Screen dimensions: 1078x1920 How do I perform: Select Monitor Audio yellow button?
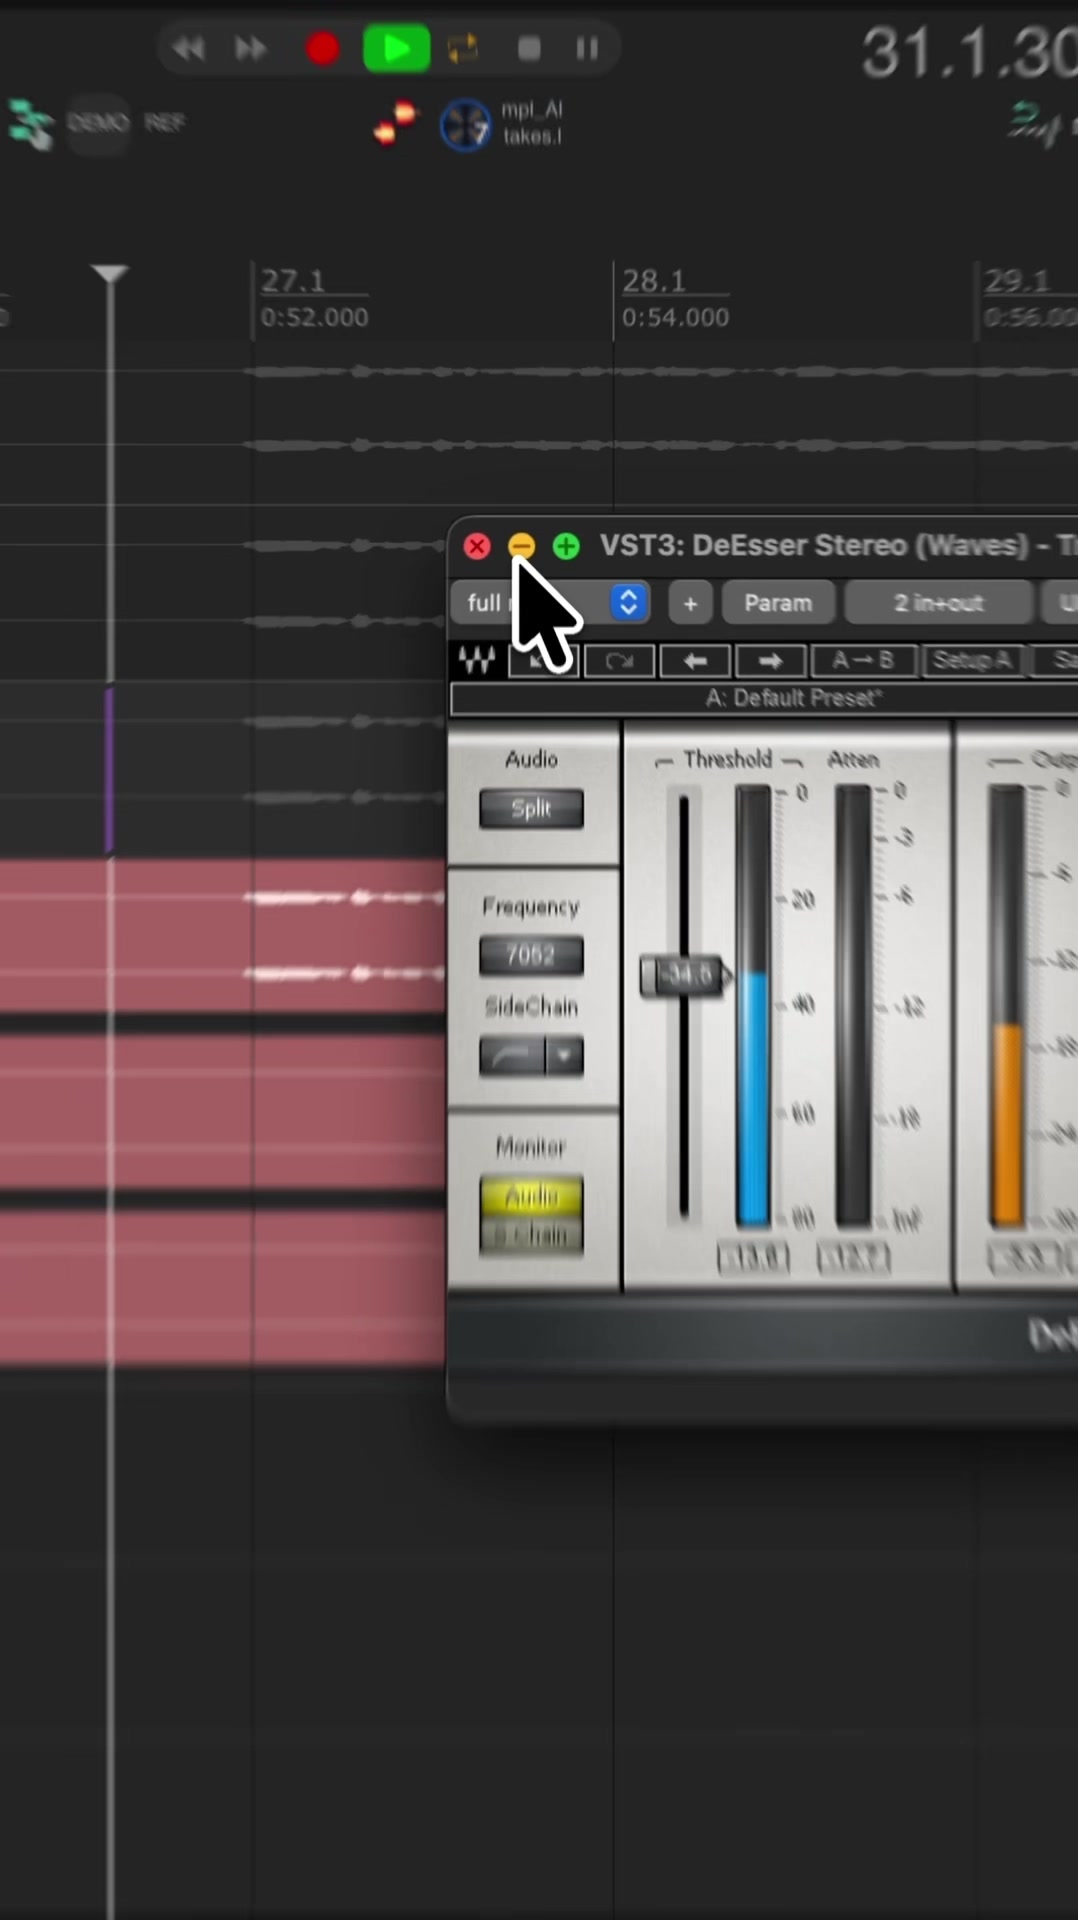pos(531,1197)
